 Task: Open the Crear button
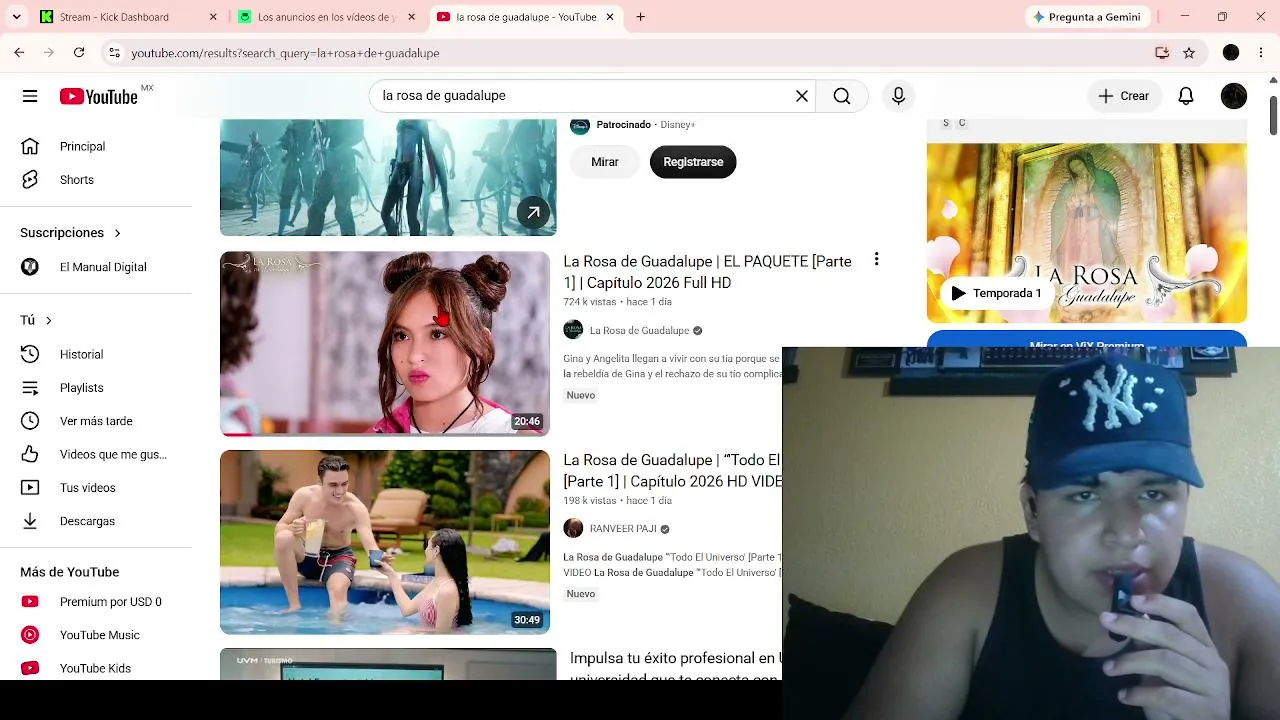(1124, 96)
